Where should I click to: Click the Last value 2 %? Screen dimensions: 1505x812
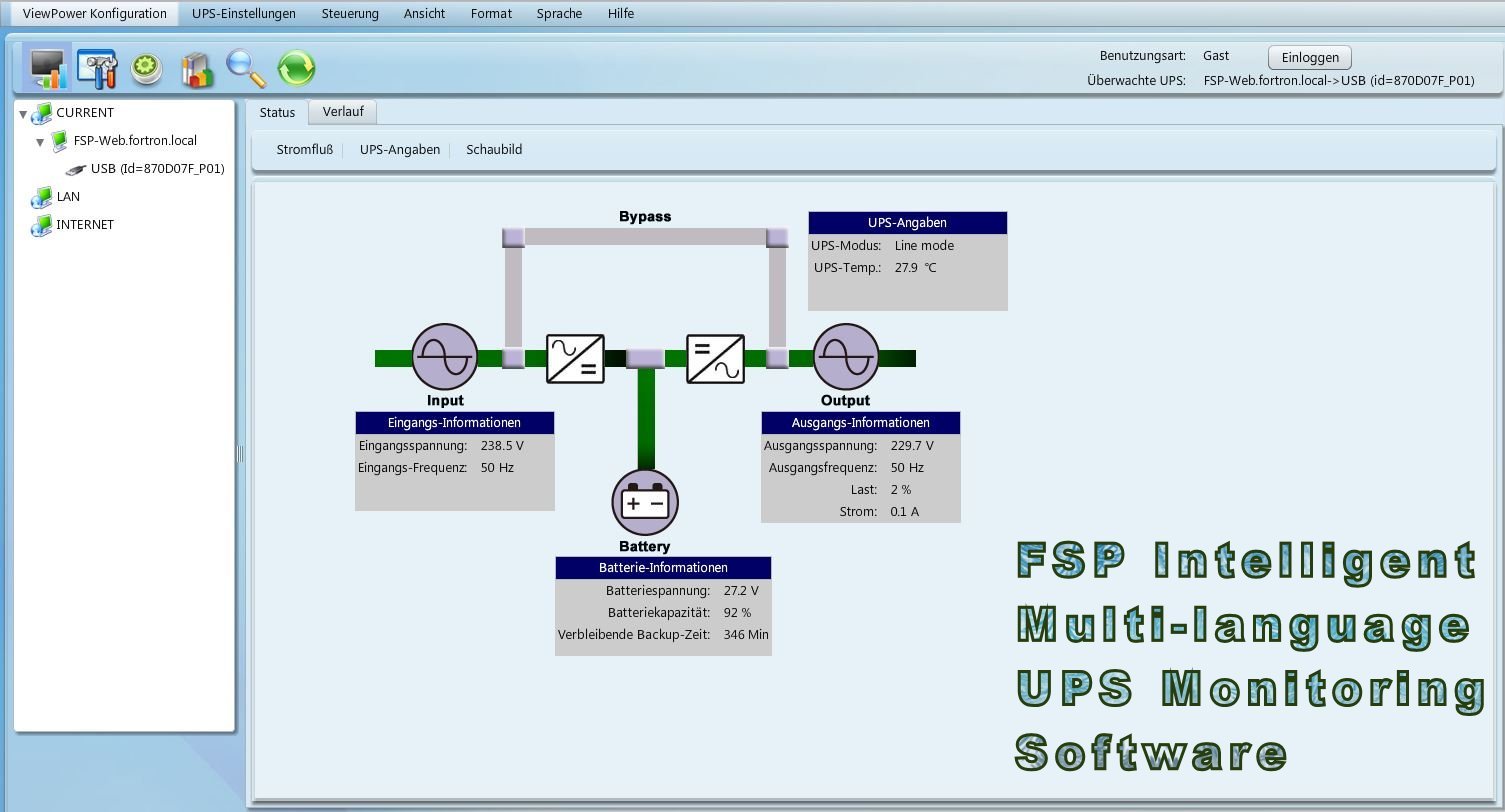[901, 490]
